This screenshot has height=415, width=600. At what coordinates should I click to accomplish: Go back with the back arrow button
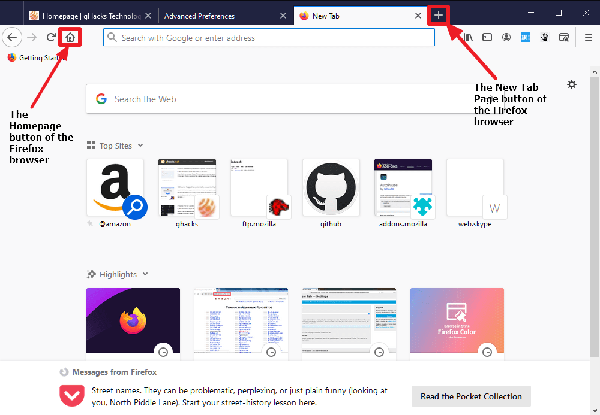pyautogui.click(x=12, y=37)
